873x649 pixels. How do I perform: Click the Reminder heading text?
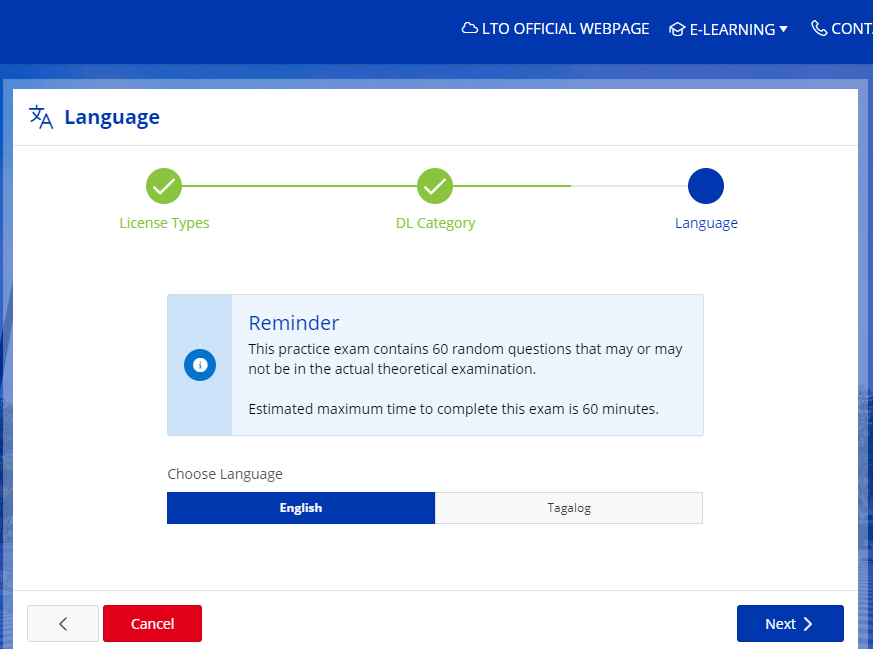pyautogui.click(x=294, y=323)
